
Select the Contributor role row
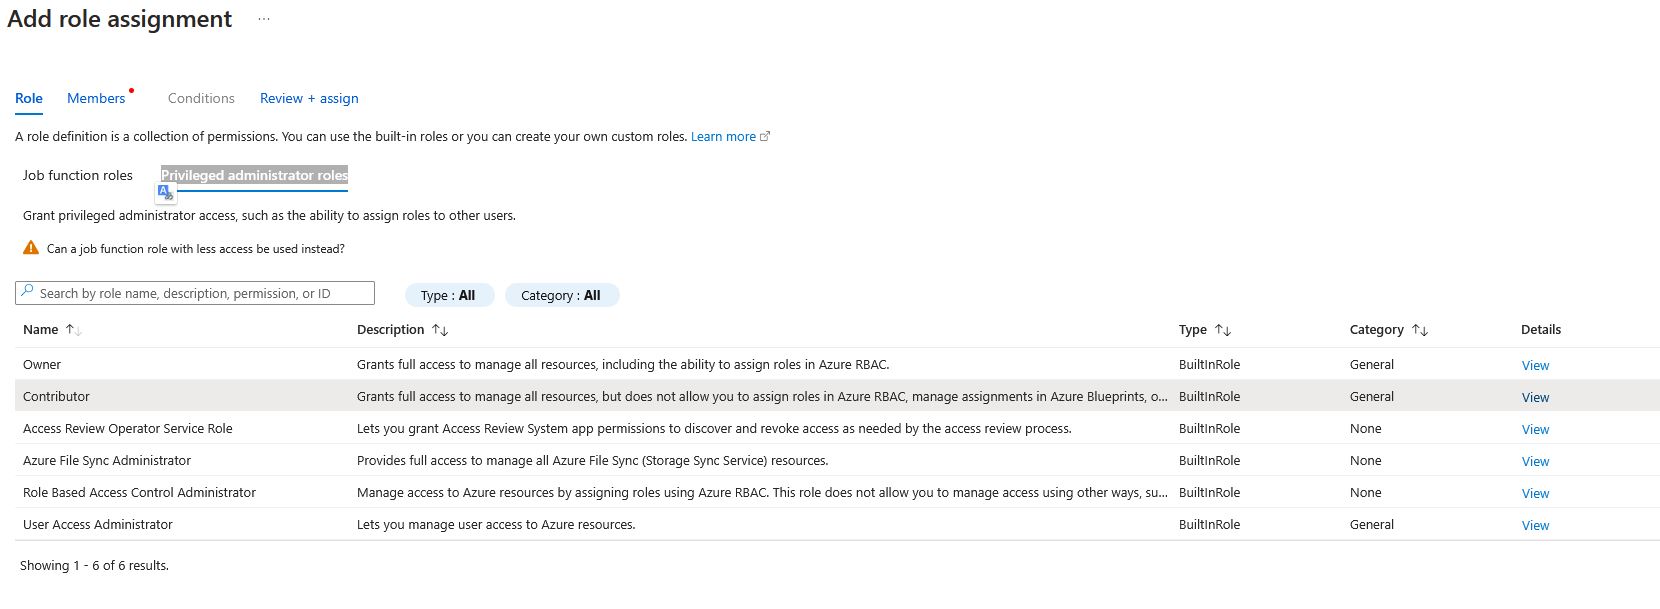(837, 396)
